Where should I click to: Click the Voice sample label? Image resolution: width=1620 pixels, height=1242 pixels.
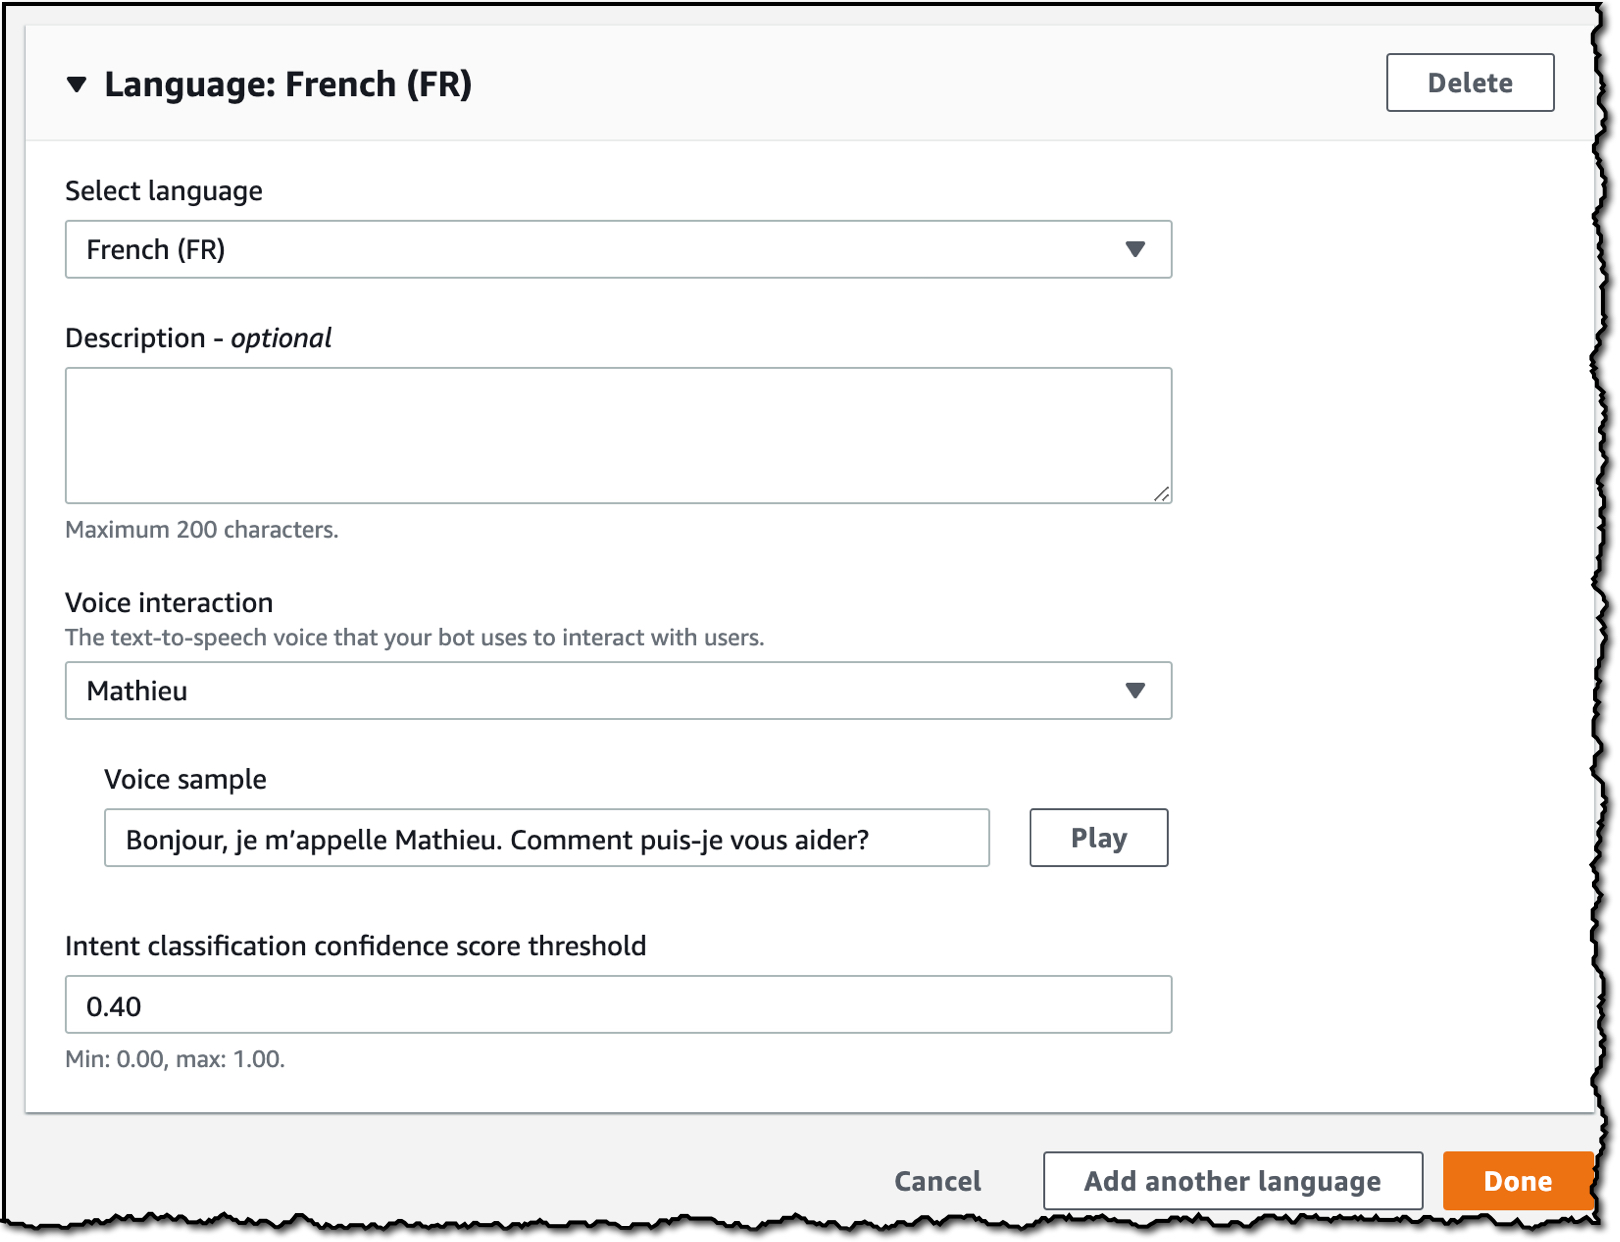tap(185, 780)
